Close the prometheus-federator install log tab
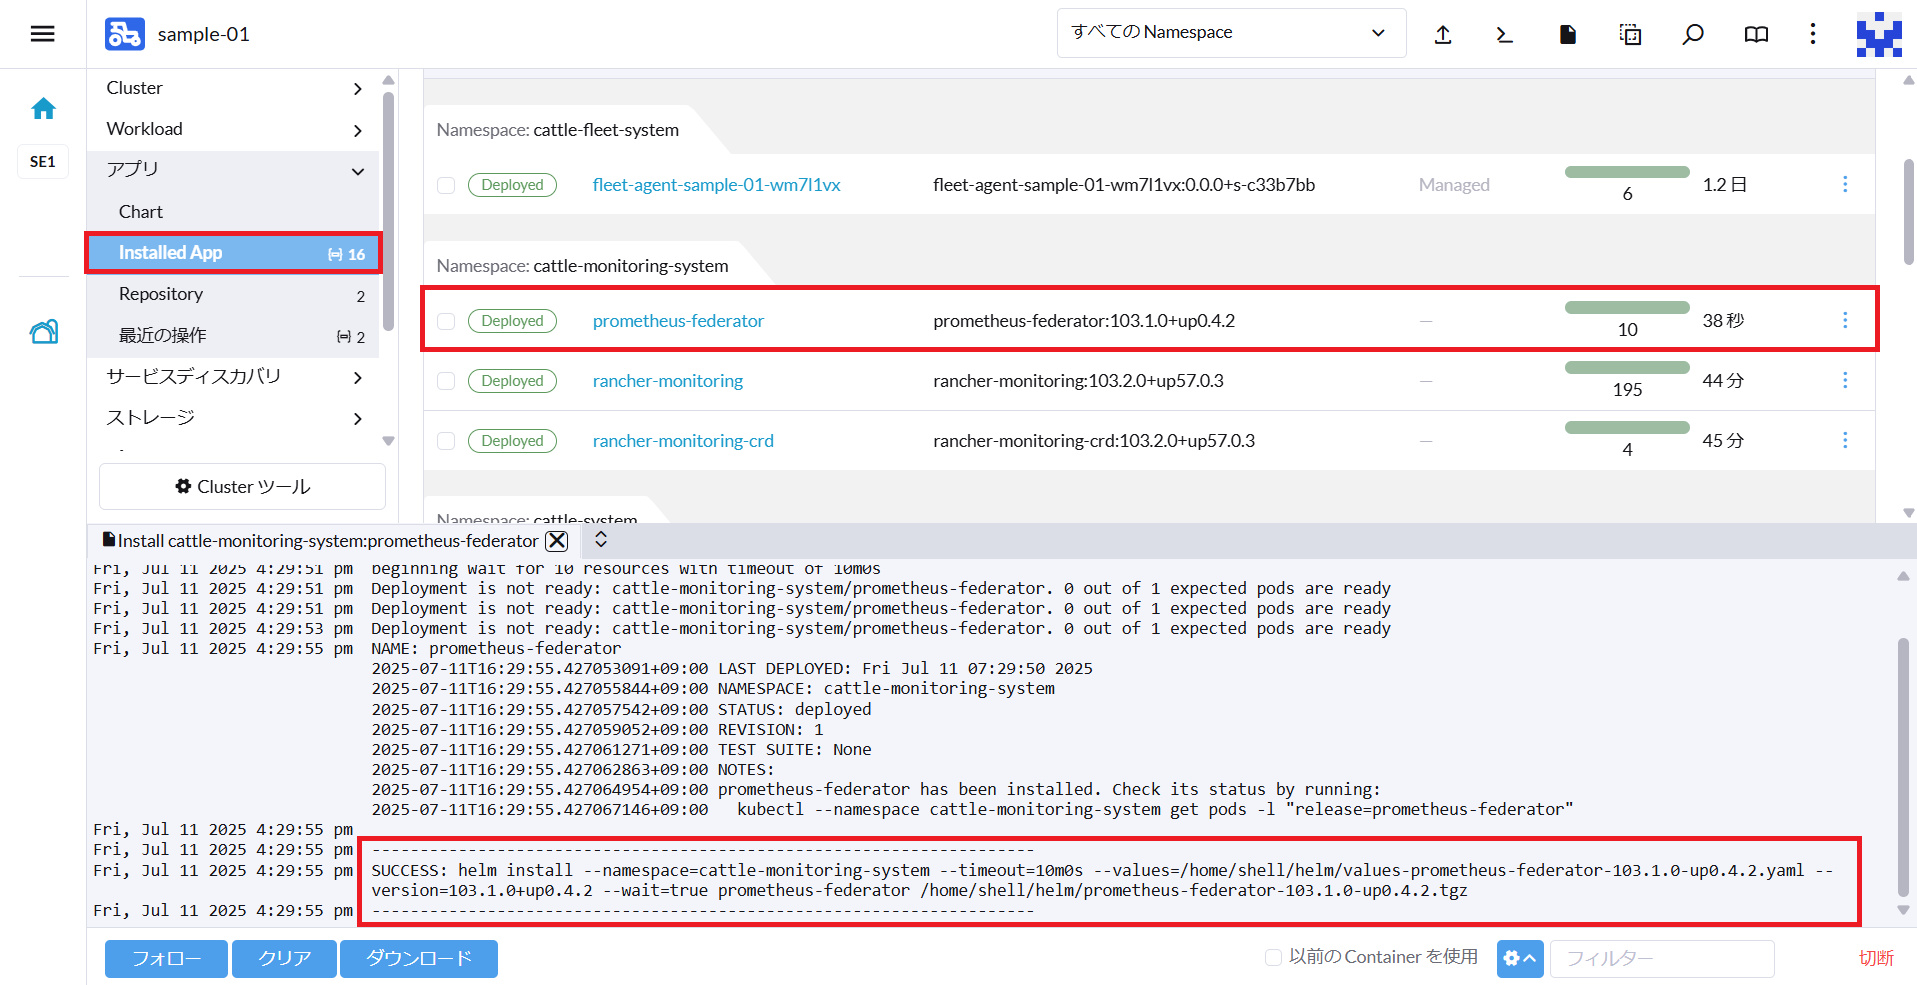 point(557,541)
